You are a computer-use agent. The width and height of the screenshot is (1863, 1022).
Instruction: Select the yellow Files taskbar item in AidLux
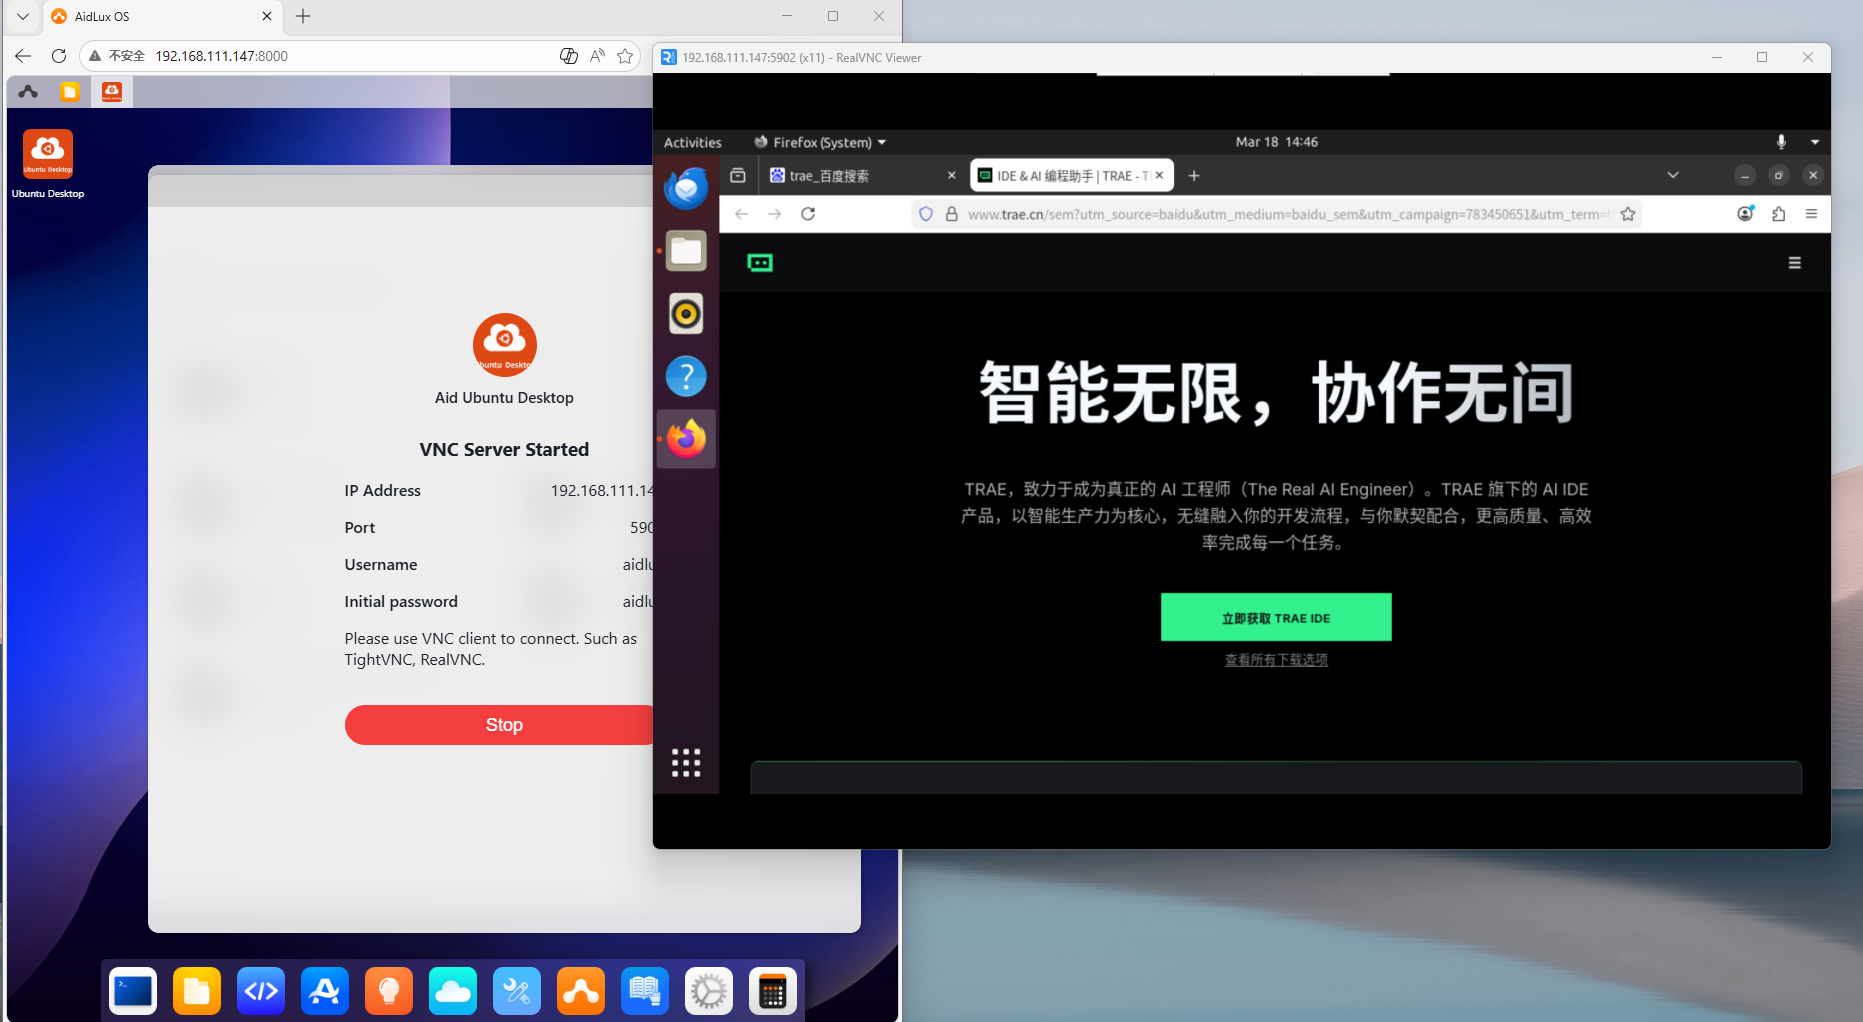(69, 92)
